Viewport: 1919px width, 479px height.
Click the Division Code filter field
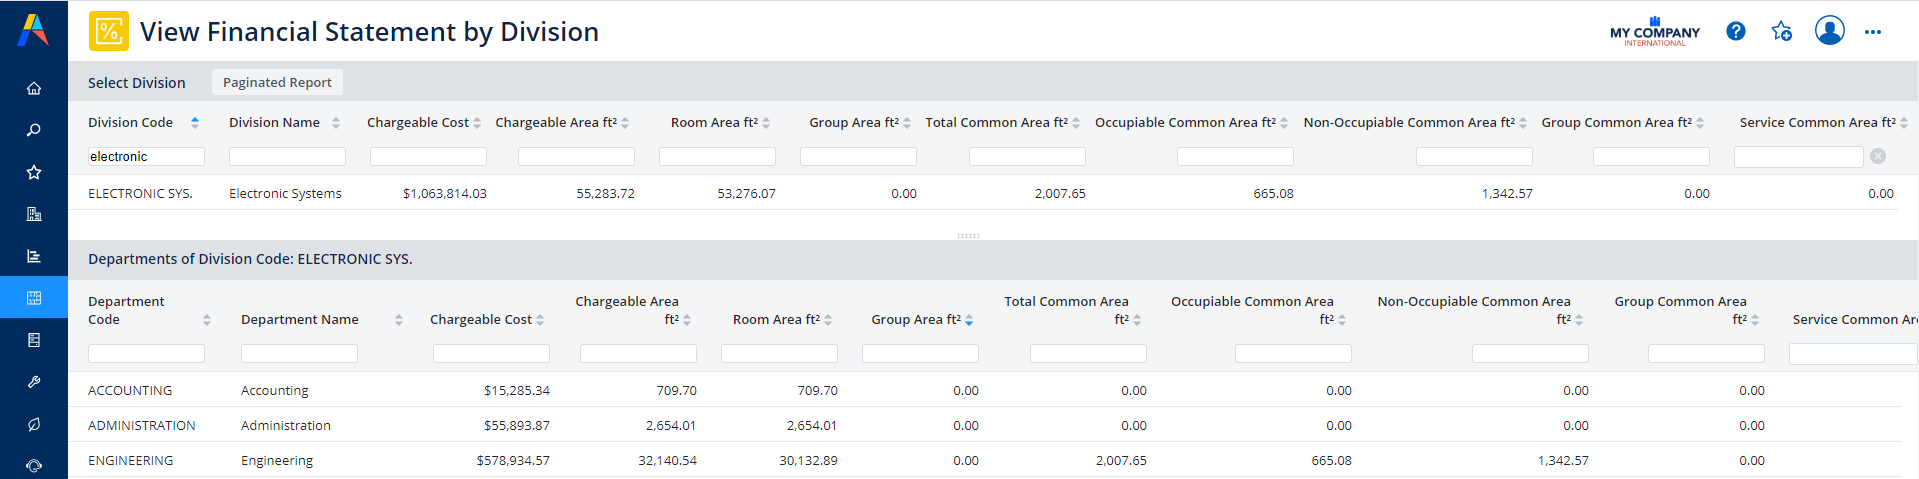(146, 157)
